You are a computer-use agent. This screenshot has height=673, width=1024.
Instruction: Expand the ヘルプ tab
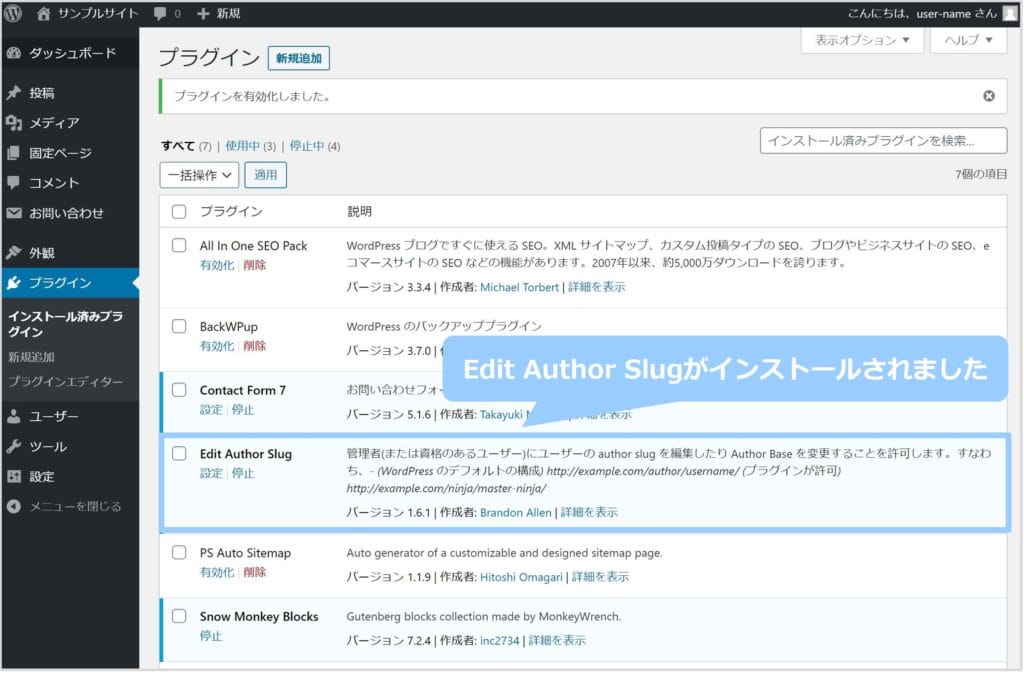968,40
